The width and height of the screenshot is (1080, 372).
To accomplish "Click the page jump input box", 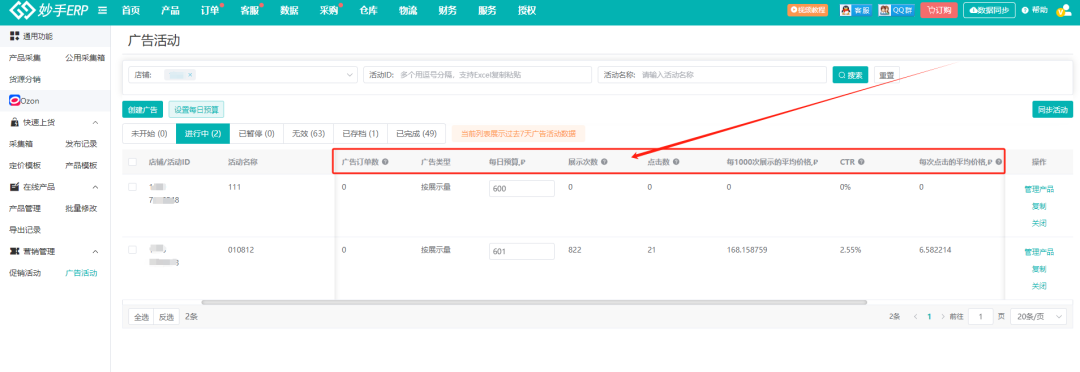I will (x=980, y=316).
